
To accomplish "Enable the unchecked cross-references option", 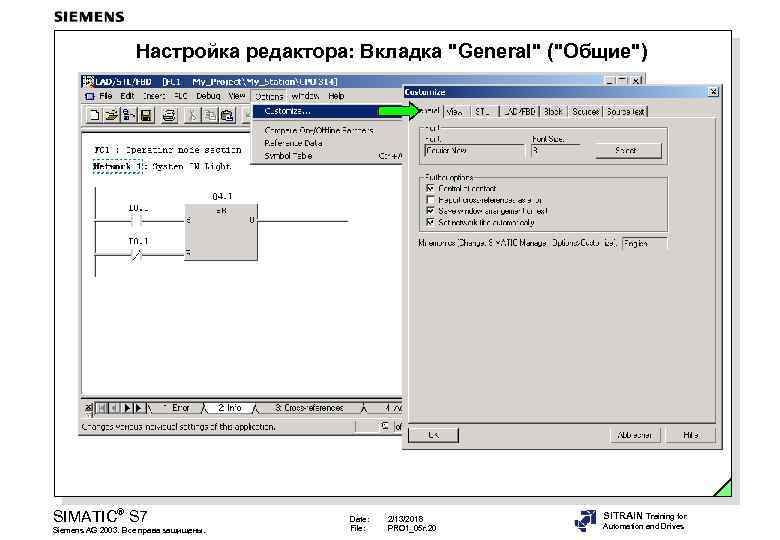I will coord(431,200).
